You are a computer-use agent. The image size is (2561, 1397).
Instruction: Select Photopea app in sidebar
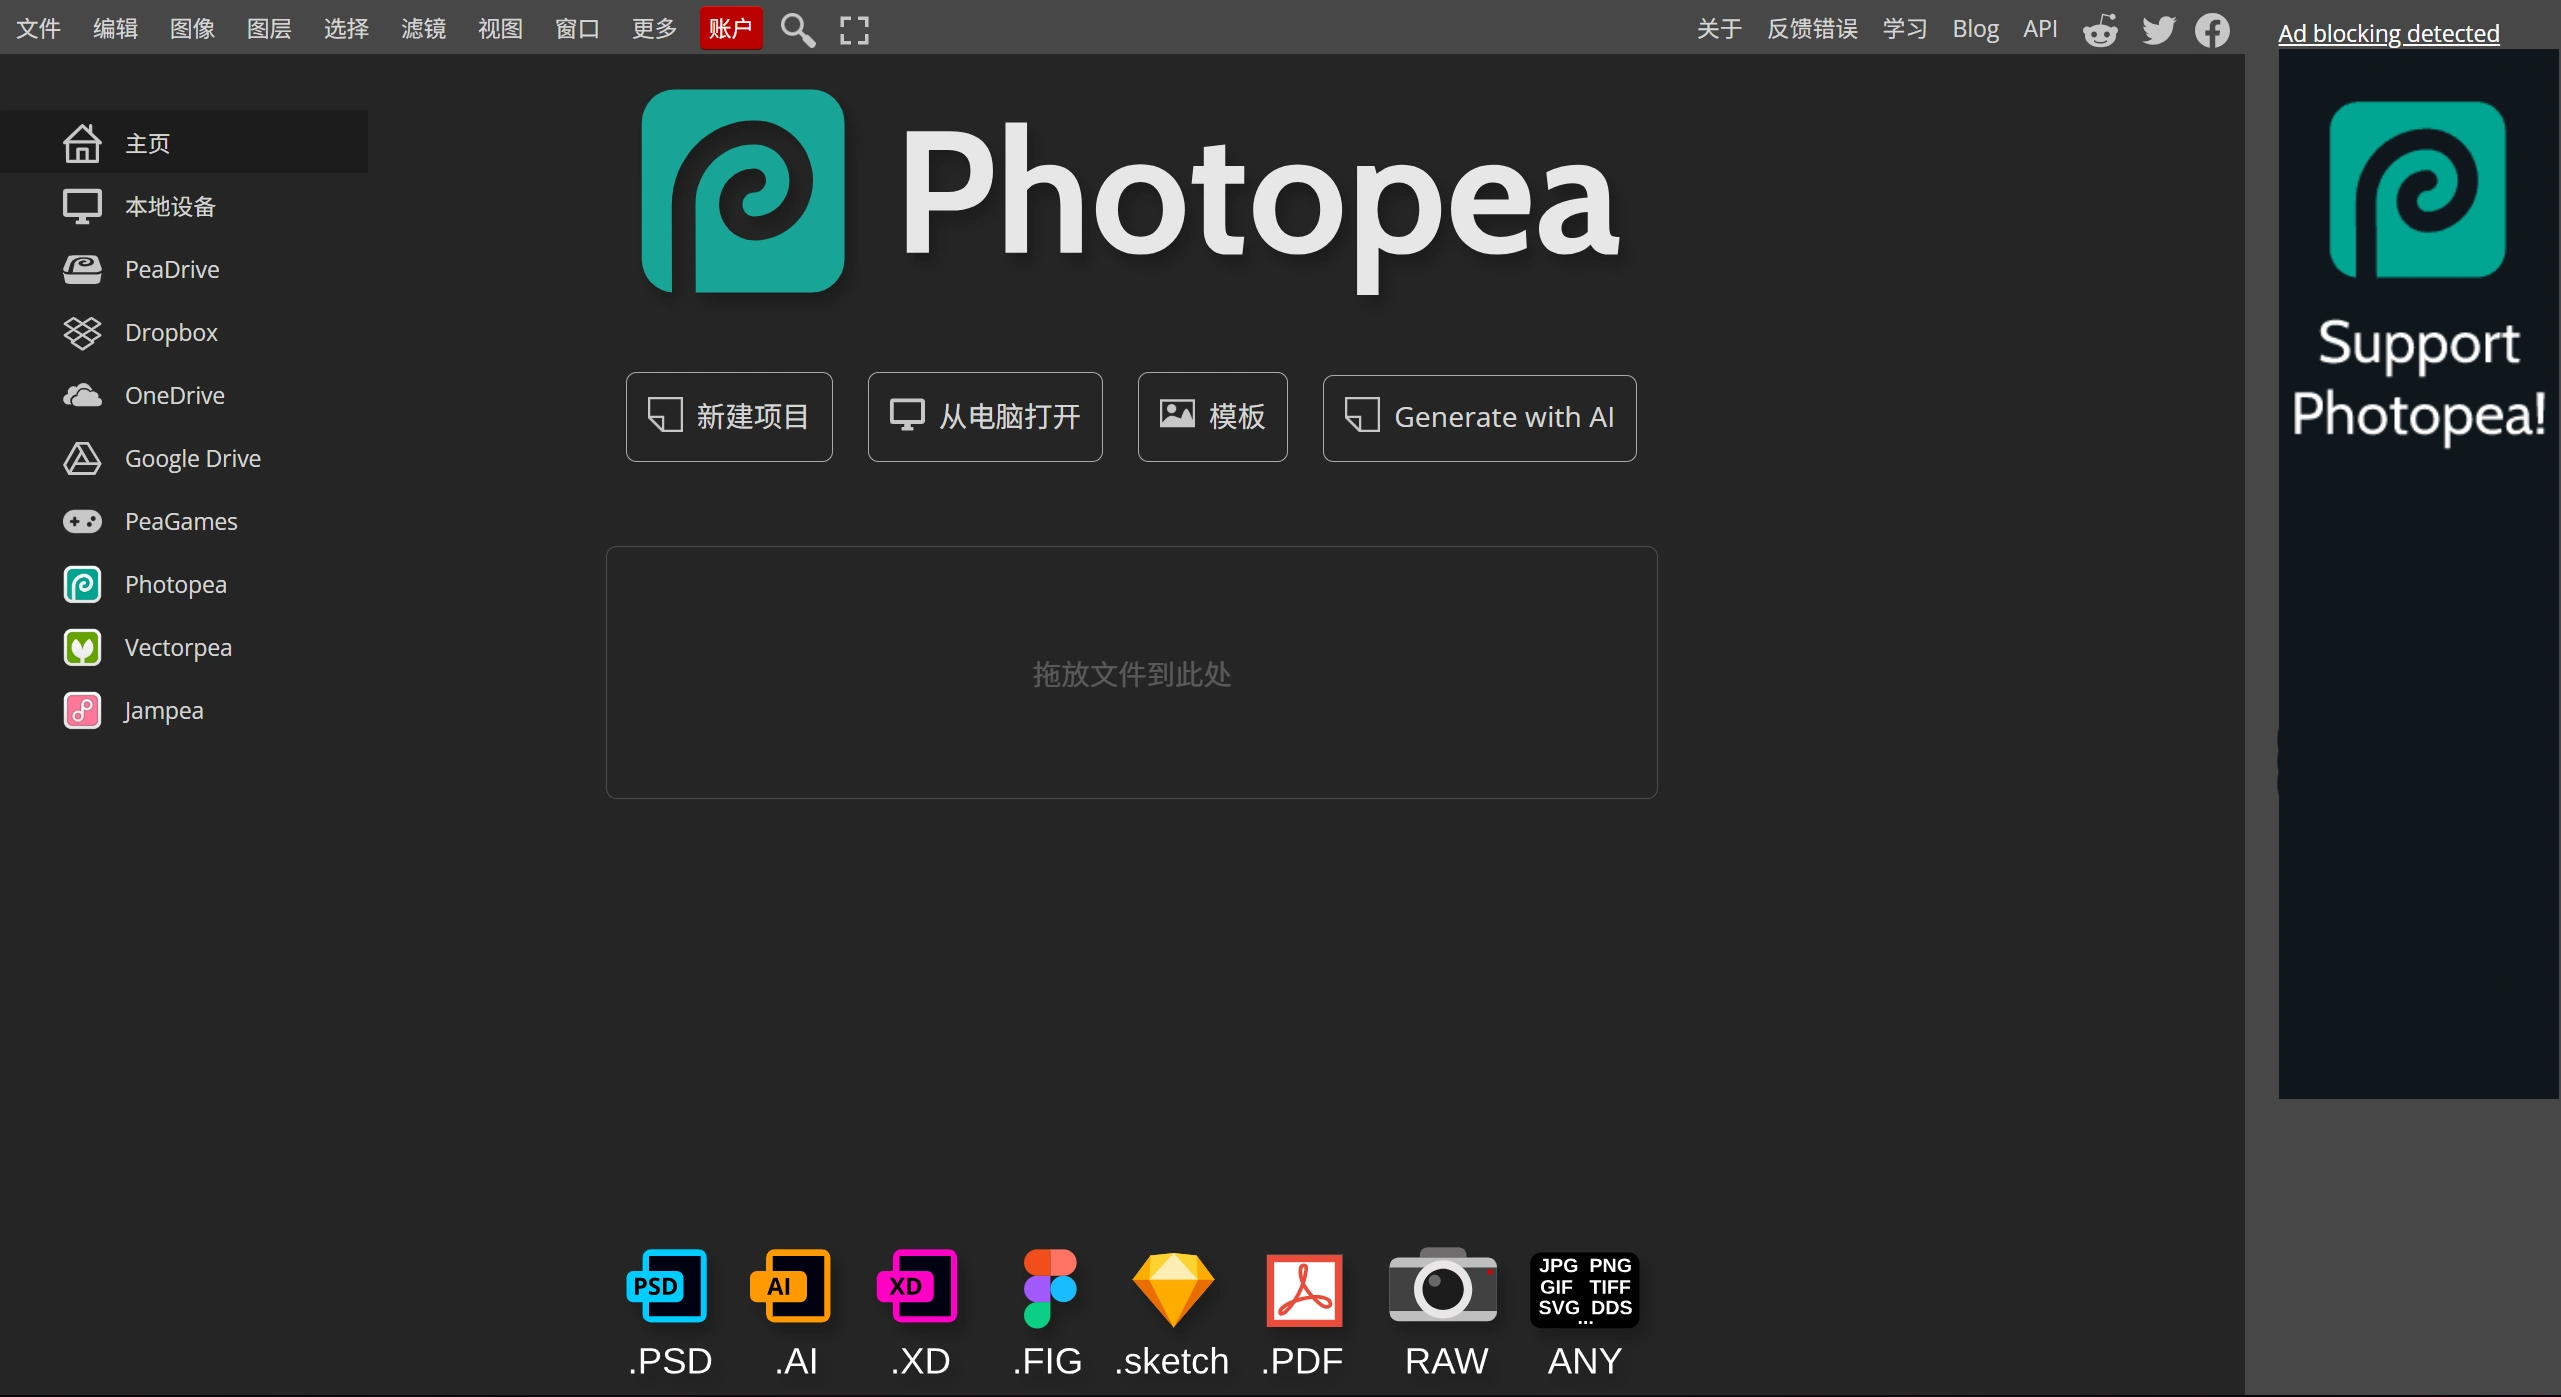click(x=184, y=584)
